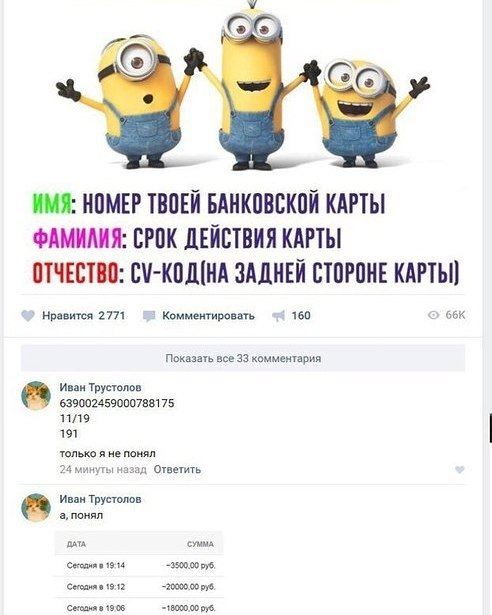Click the Комментировать button
The height and width of the screenshot is (615, 492).
208,316
